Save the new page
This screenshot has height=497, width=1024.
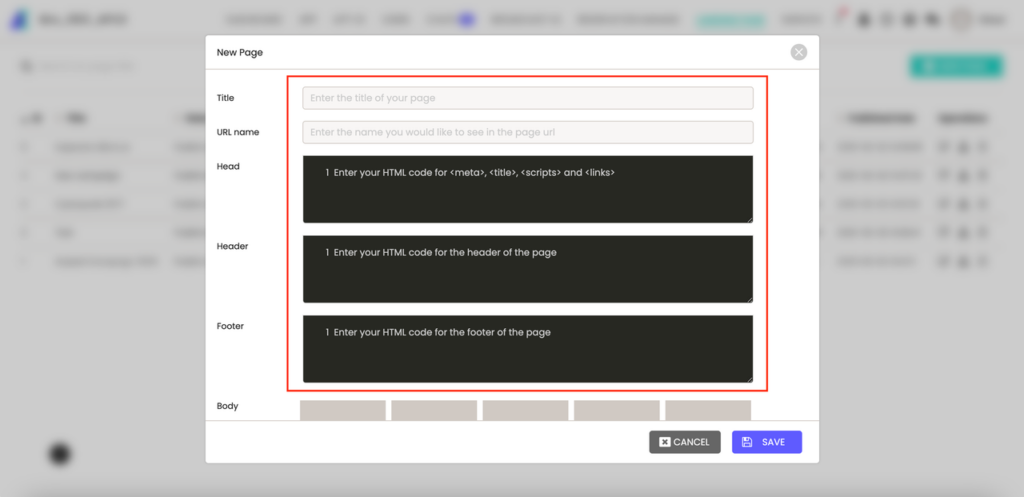(766, 442)
